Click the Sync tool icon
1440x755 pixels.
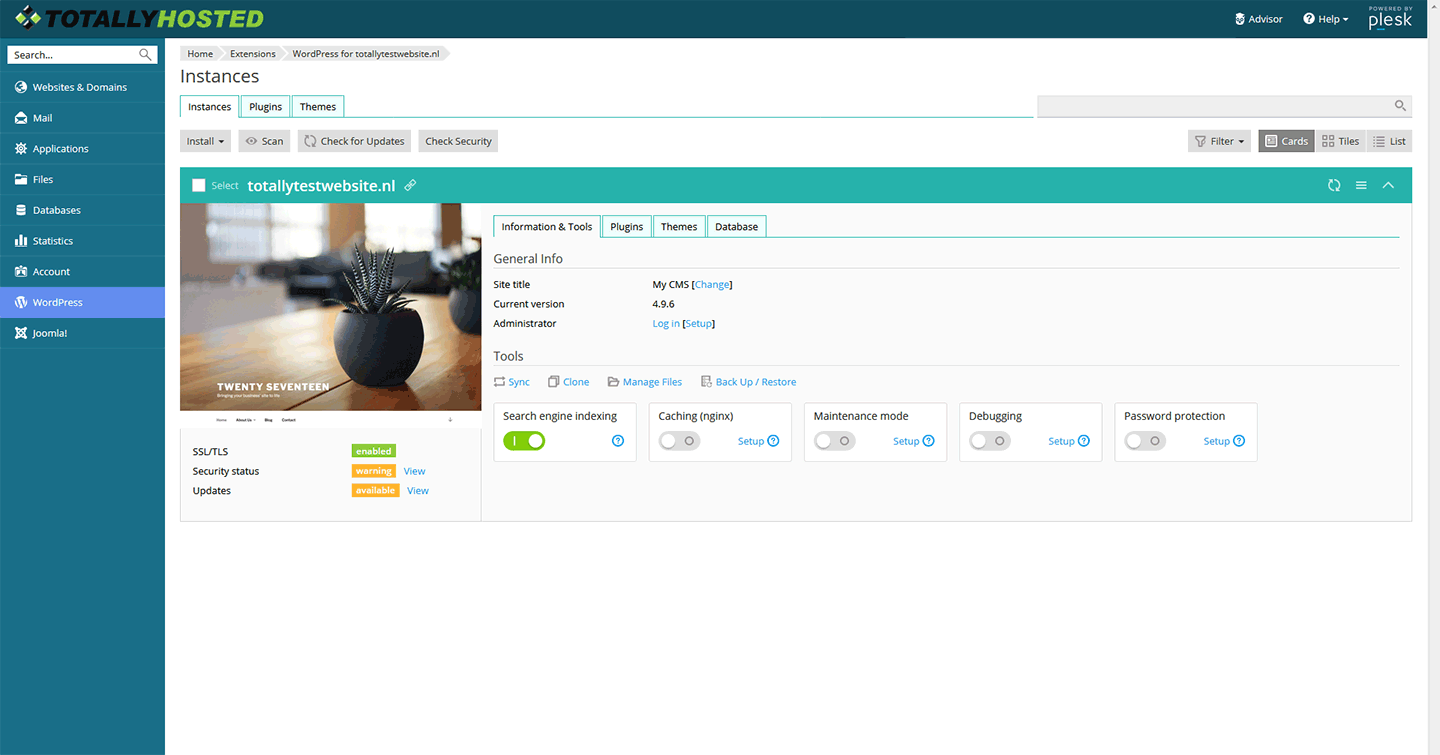coord(500,382)
